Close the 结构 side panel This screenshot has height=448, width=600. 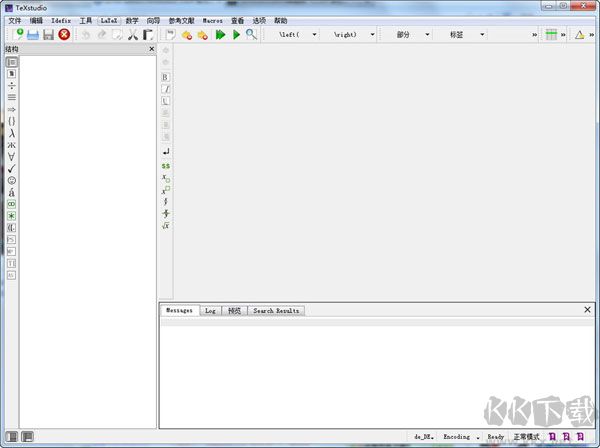click(152, 49)
